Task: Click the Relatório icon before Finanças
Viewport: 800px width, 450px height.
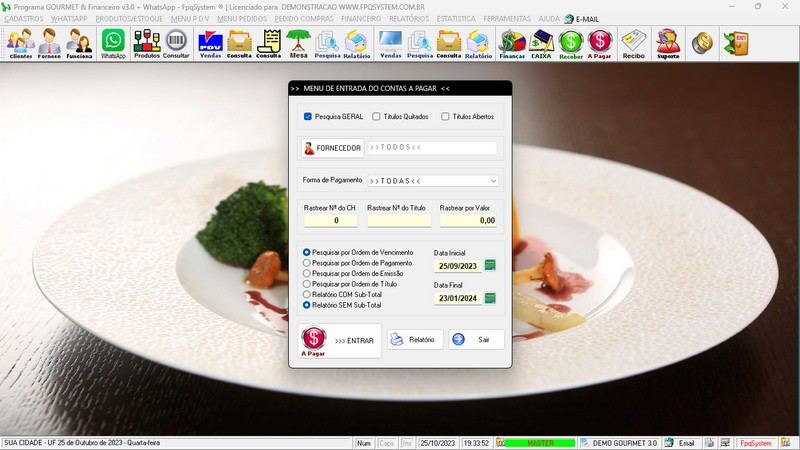Action: (x=478, y=43)
